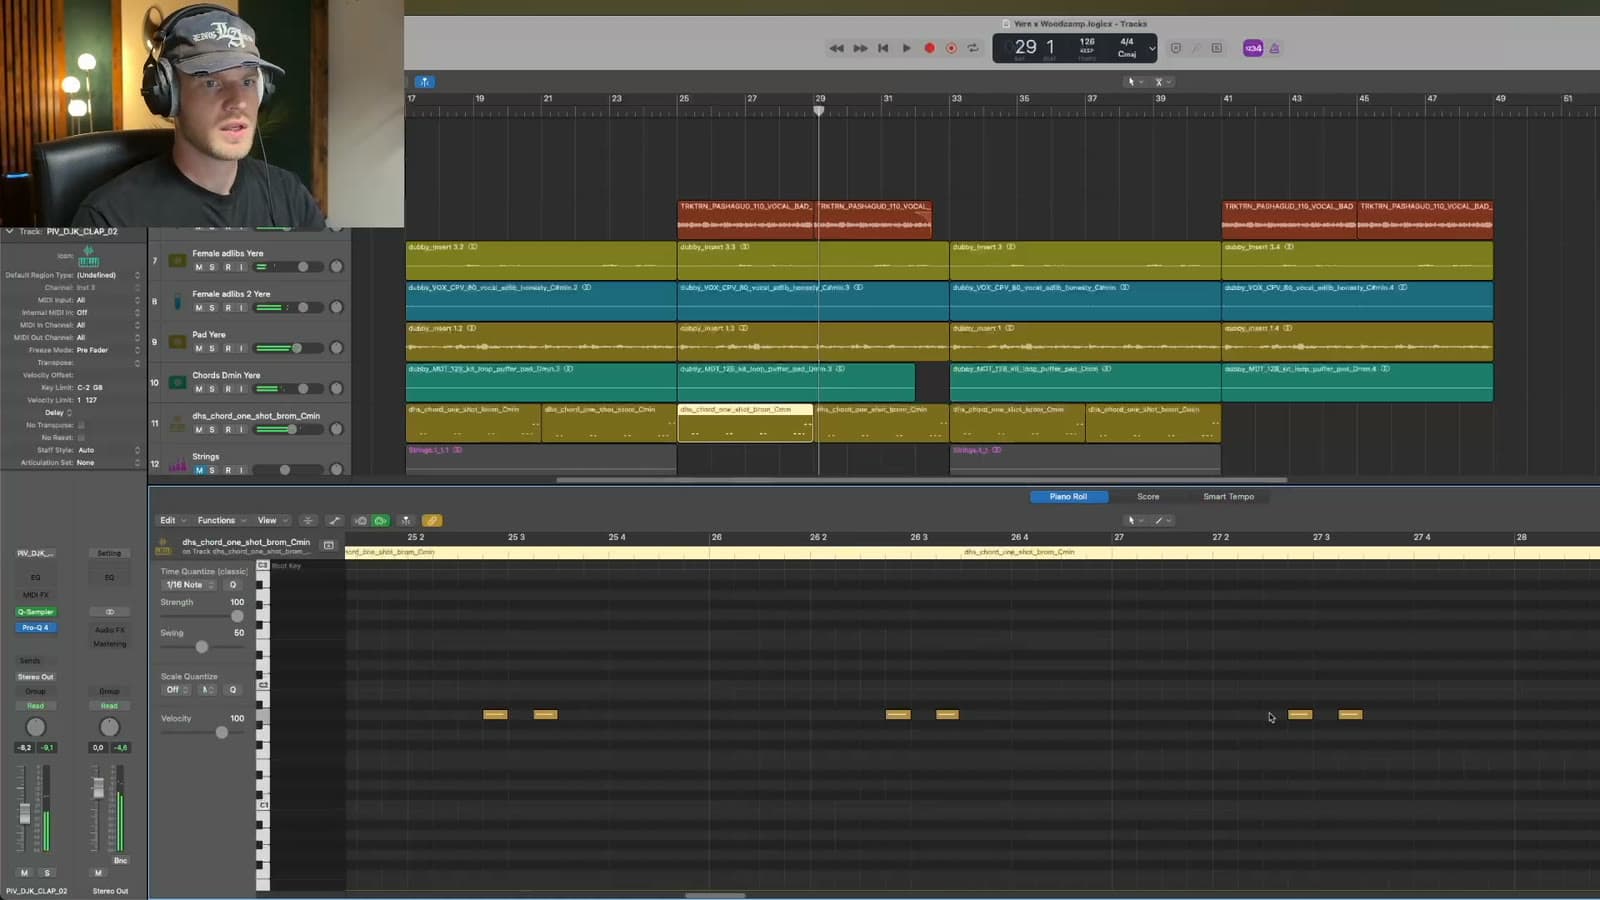
Task: Open the Pro-Q 4 plugin slot
Action: (35, 627)
